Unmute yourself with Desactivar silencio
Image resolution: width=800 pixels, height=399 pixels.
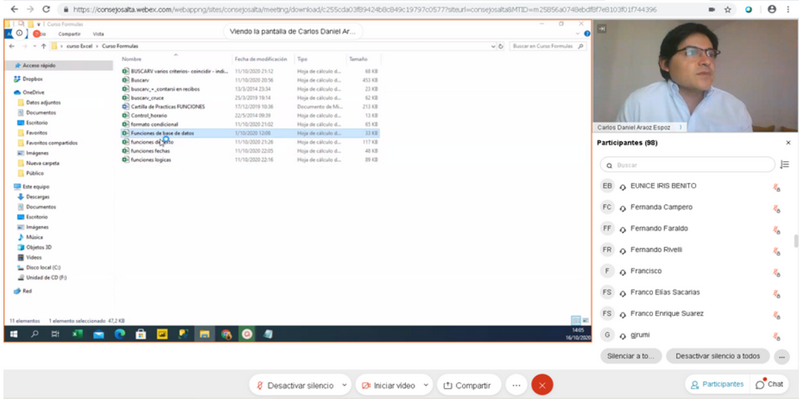294,385
